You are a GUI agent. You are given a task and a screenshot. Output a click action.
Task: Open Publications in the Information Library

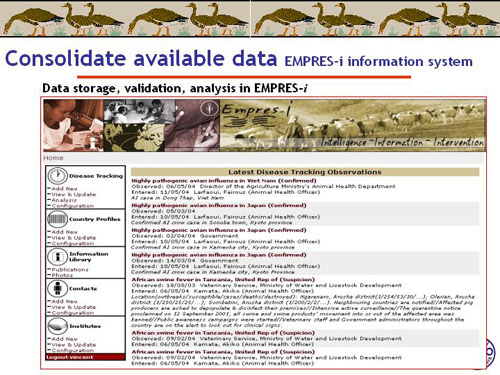click(70, 269)
